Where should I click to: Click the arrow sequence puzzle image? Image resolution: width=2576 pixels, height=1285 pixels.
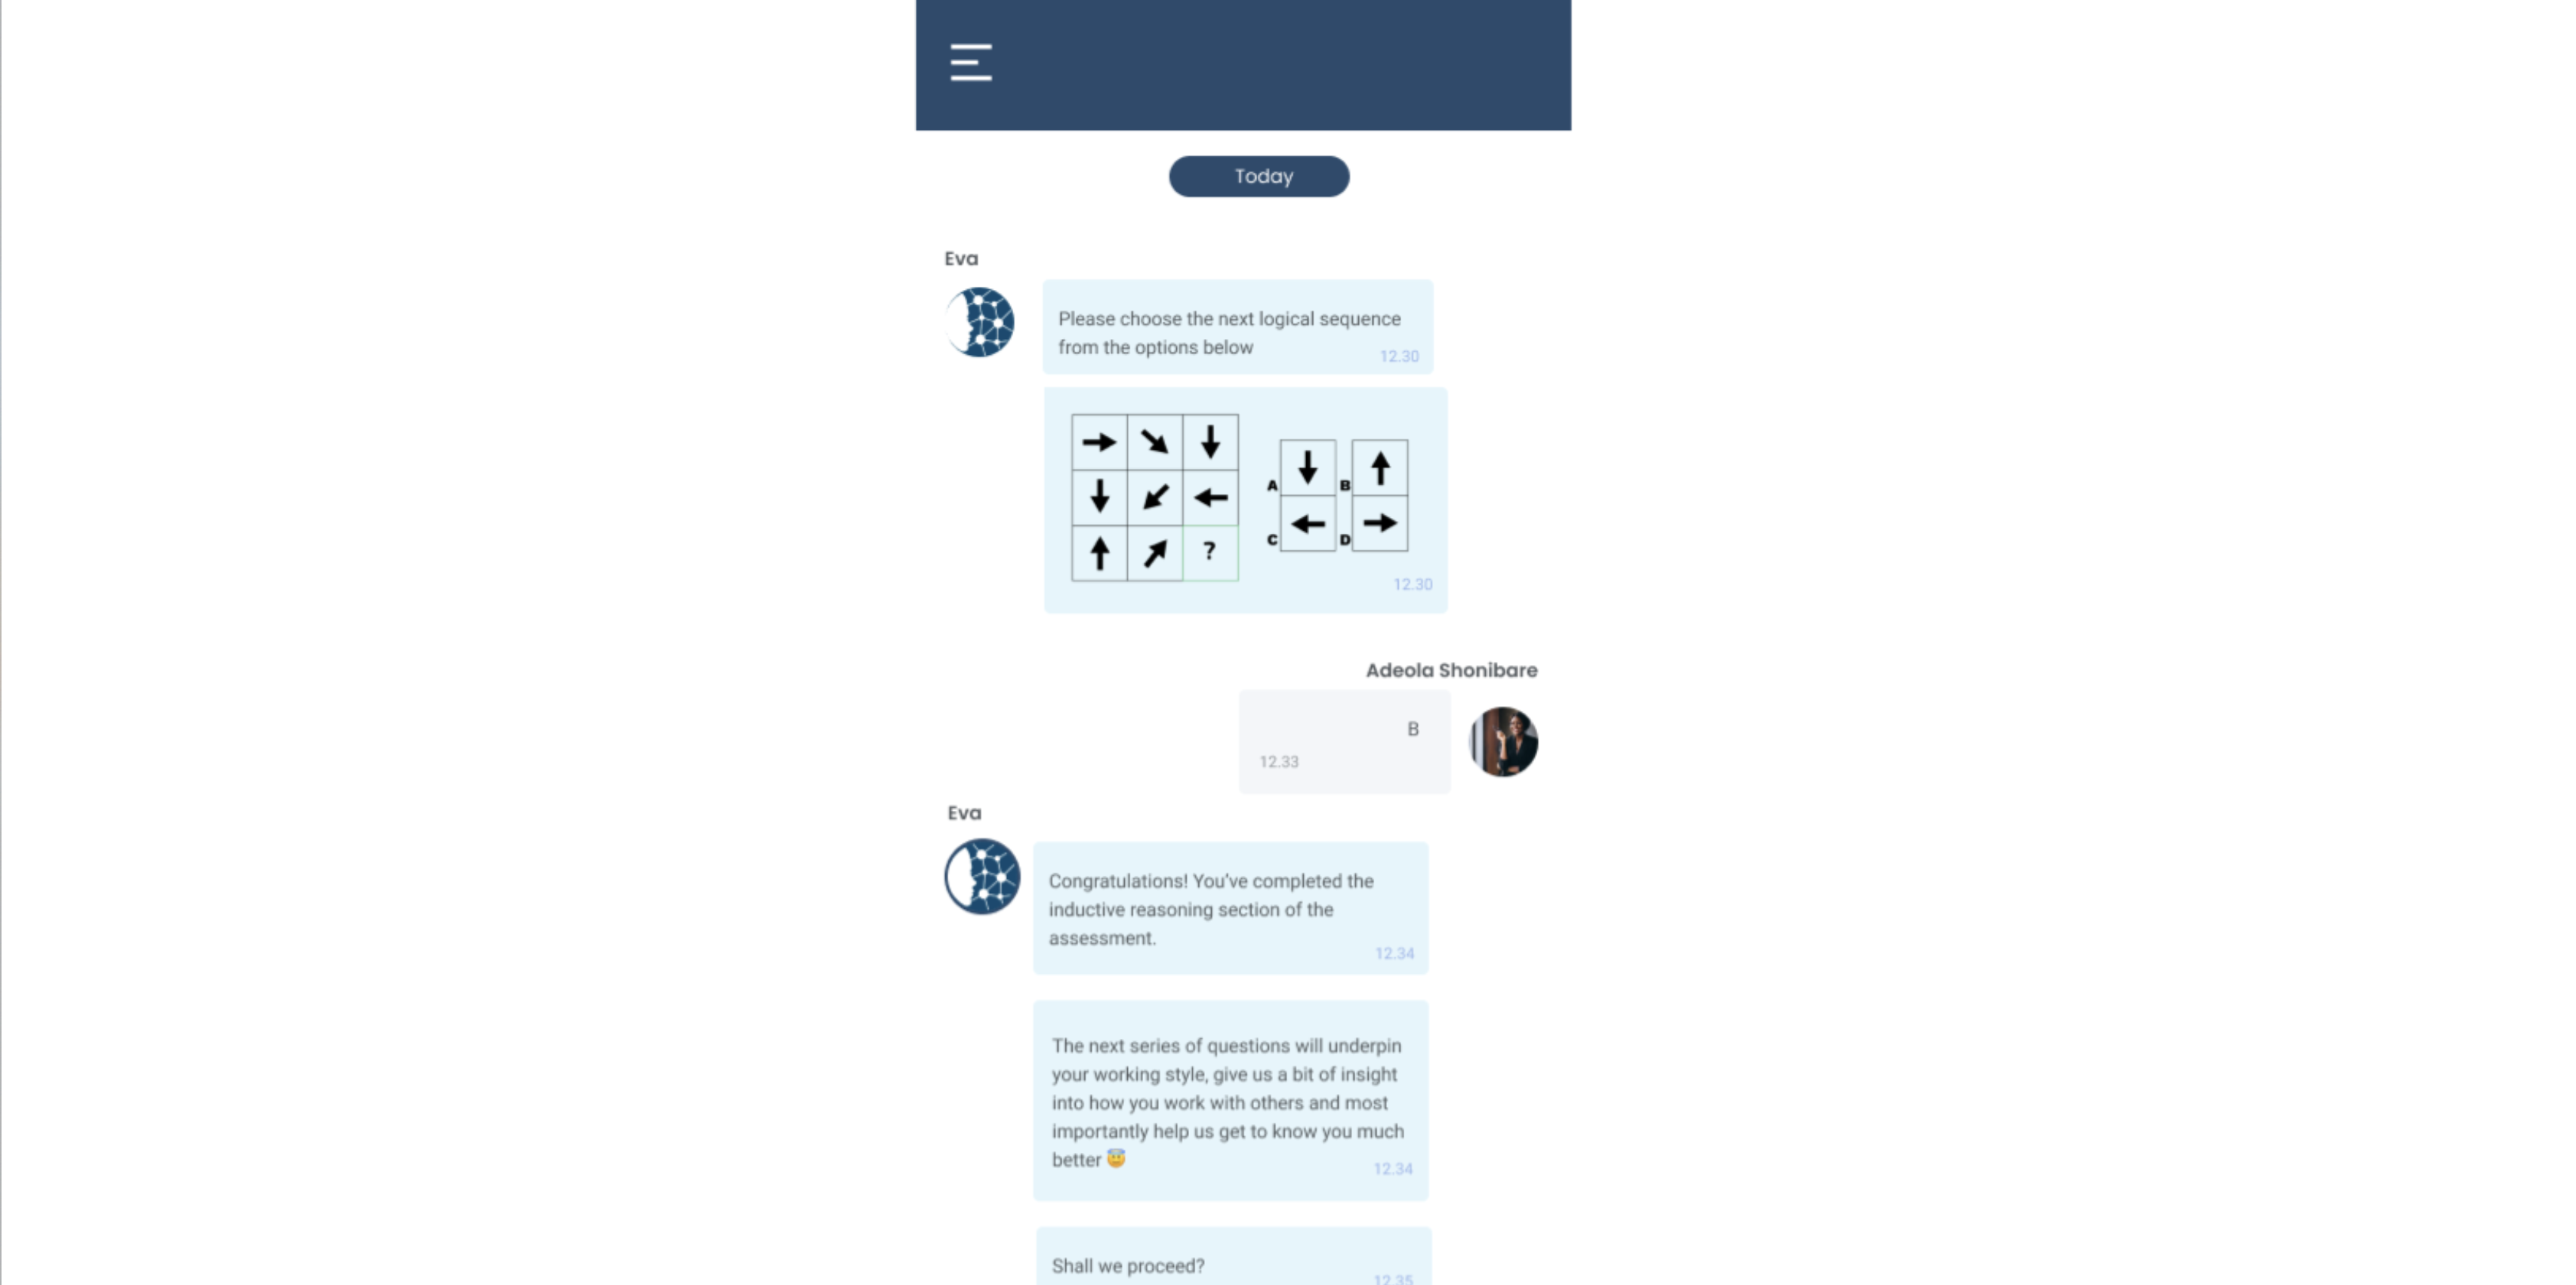(1240, 493)
